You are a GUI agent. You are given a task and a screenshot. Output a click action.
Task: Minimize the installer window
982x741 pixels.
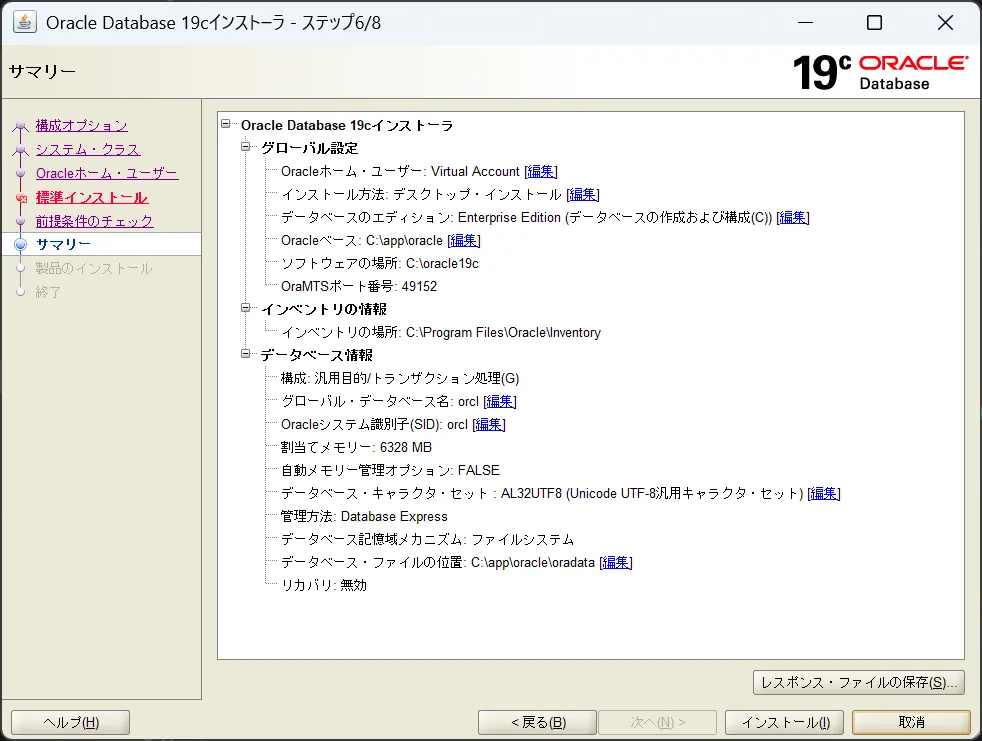coord(805,23)
